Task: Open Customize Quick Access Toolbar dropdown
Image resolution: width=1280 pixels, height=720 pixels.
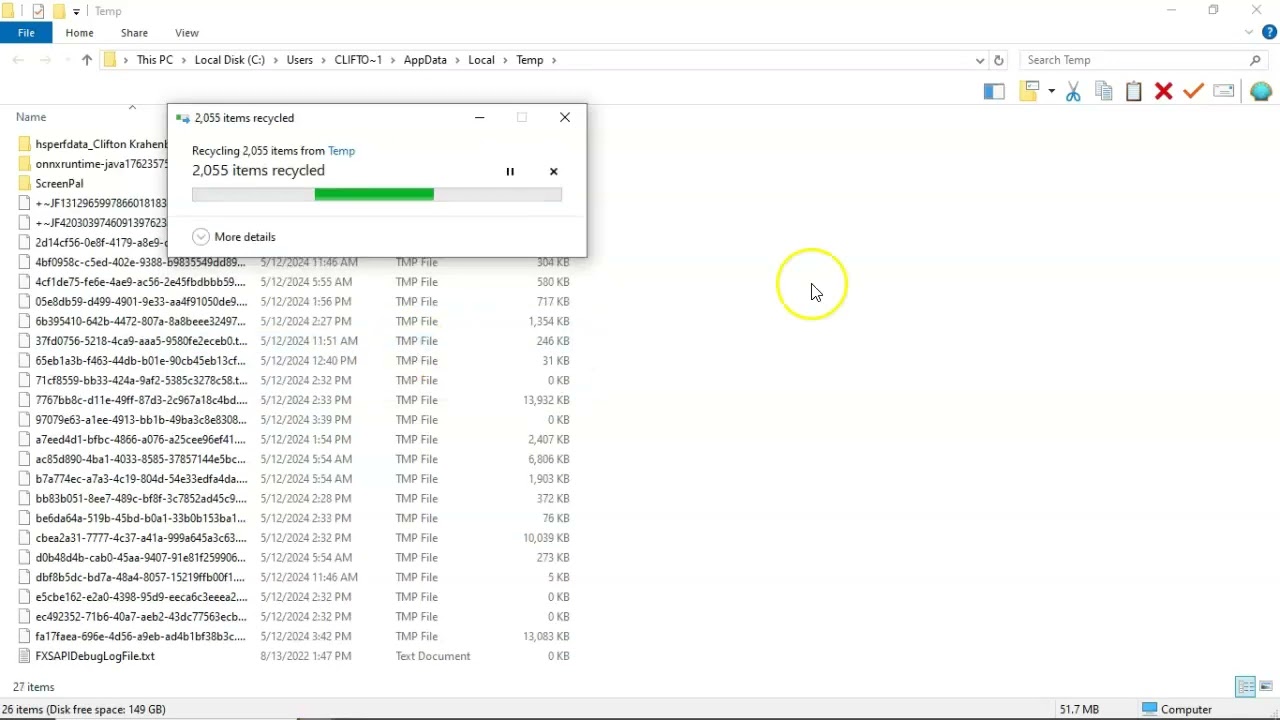Action: tap(76, 12)
